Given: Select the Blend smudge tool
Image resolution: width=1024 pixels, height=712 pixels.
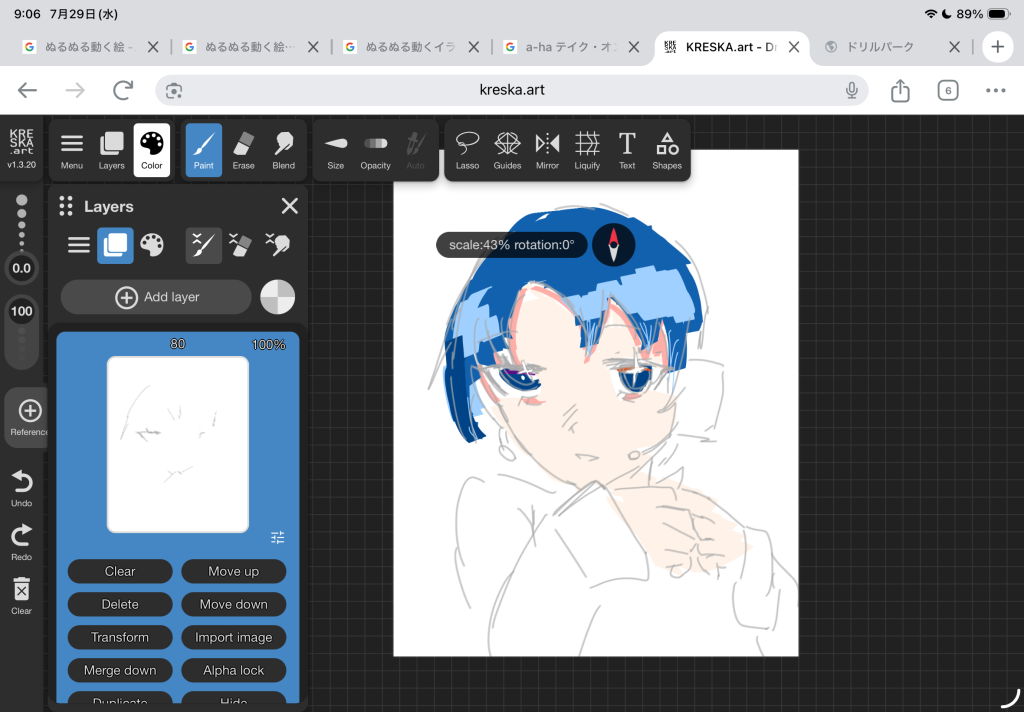Looking at the screenshot, I should (x=283, y=150).
